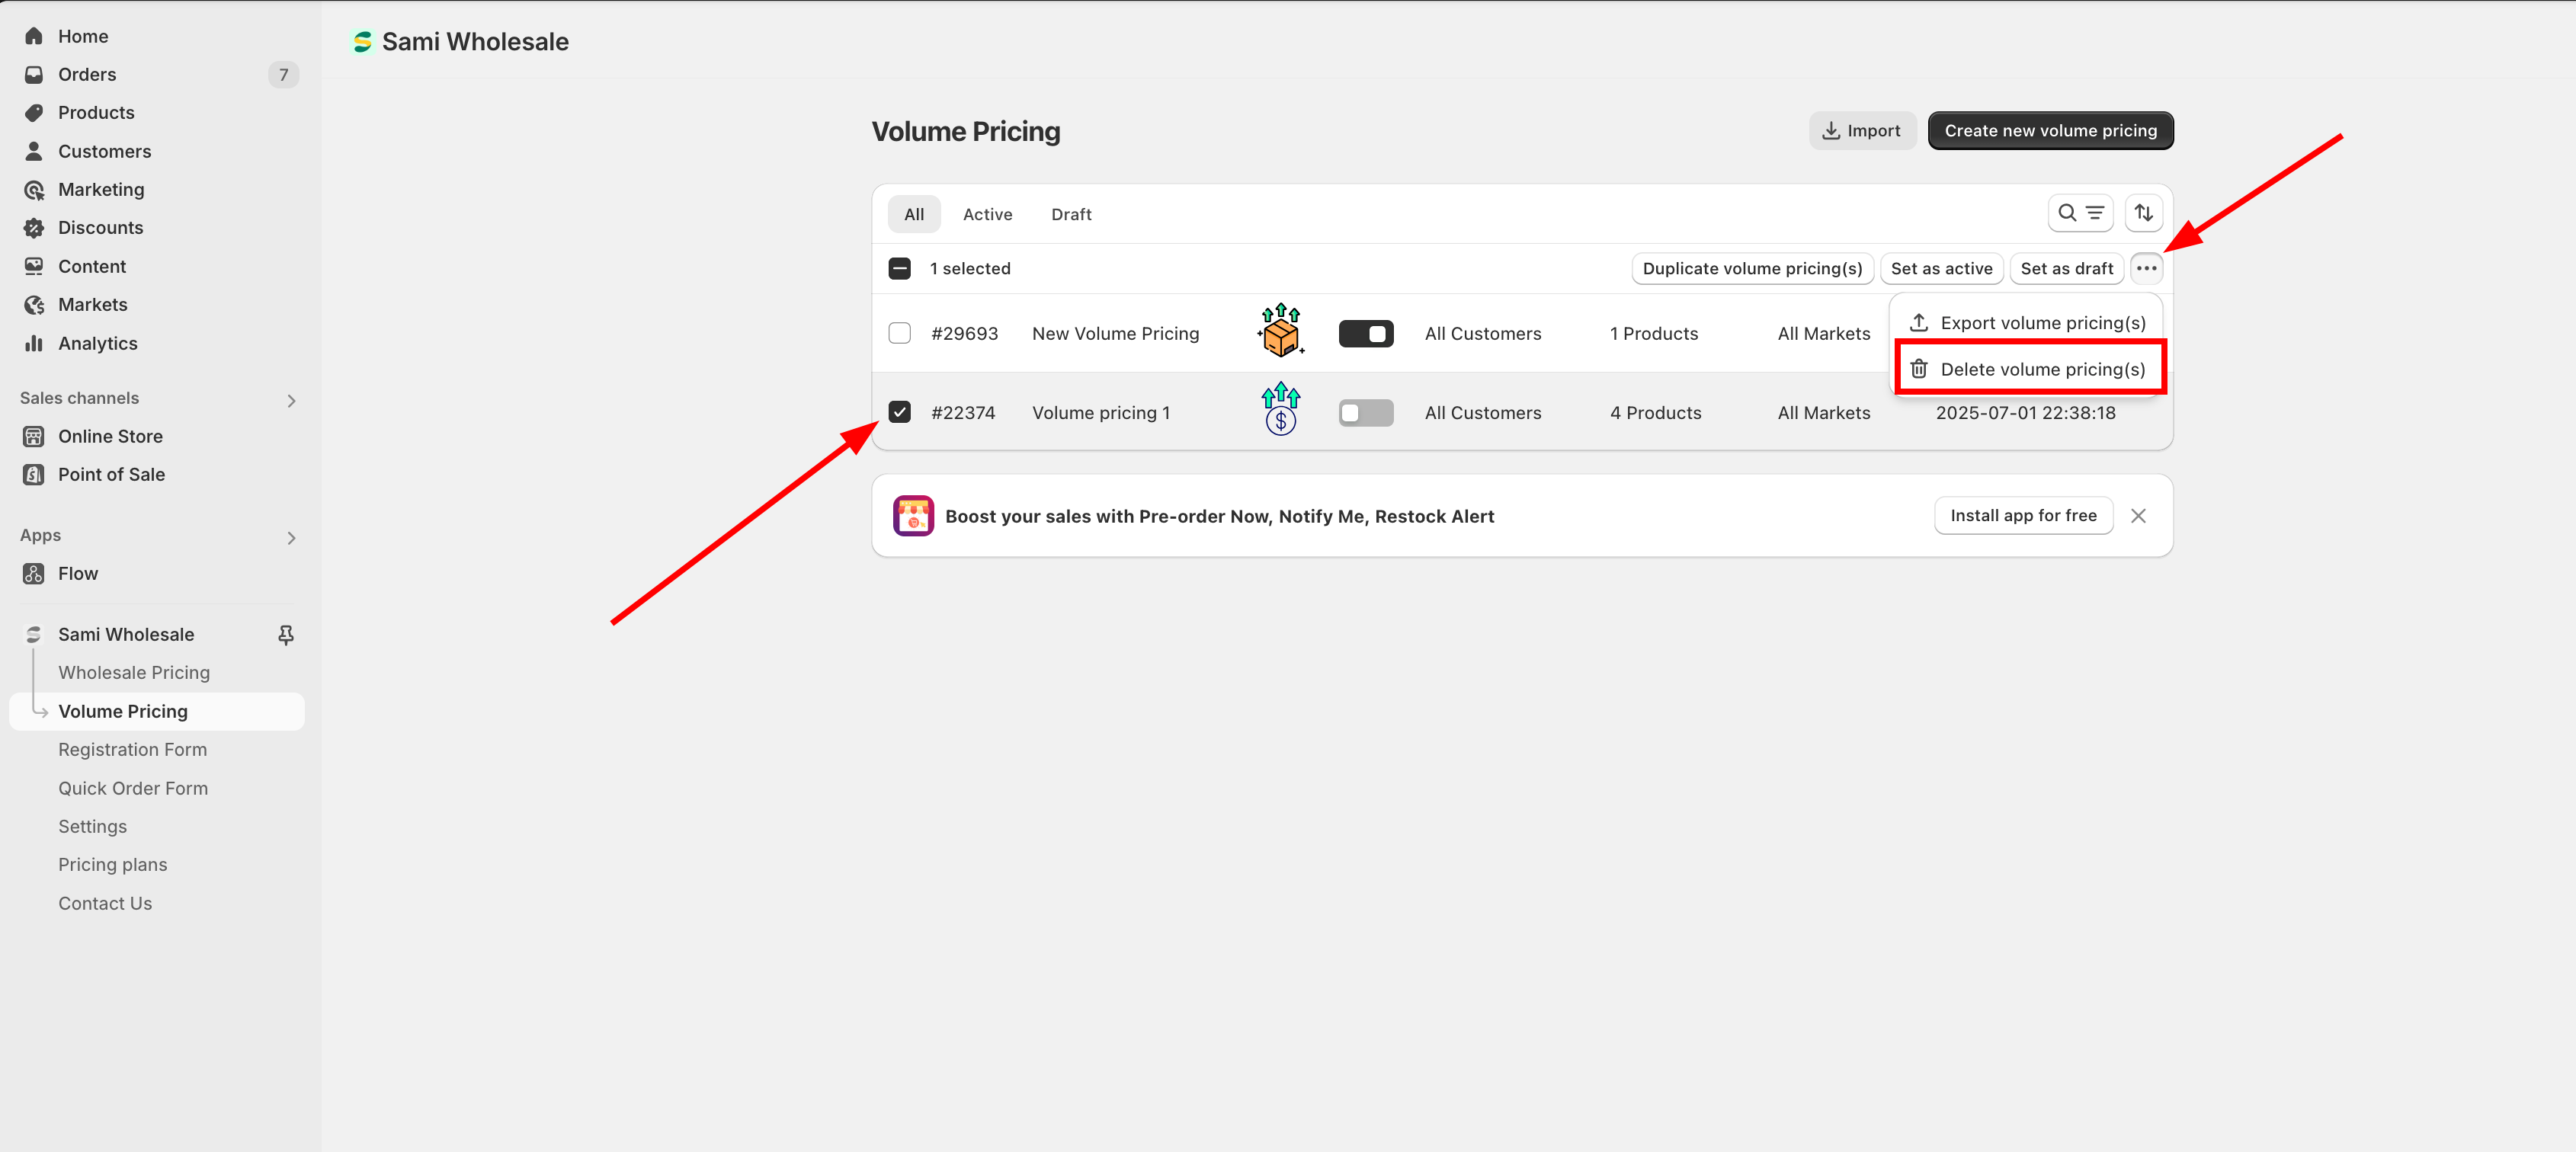
Task: Deselect all with the header checkbox
Action: point(899,268)
